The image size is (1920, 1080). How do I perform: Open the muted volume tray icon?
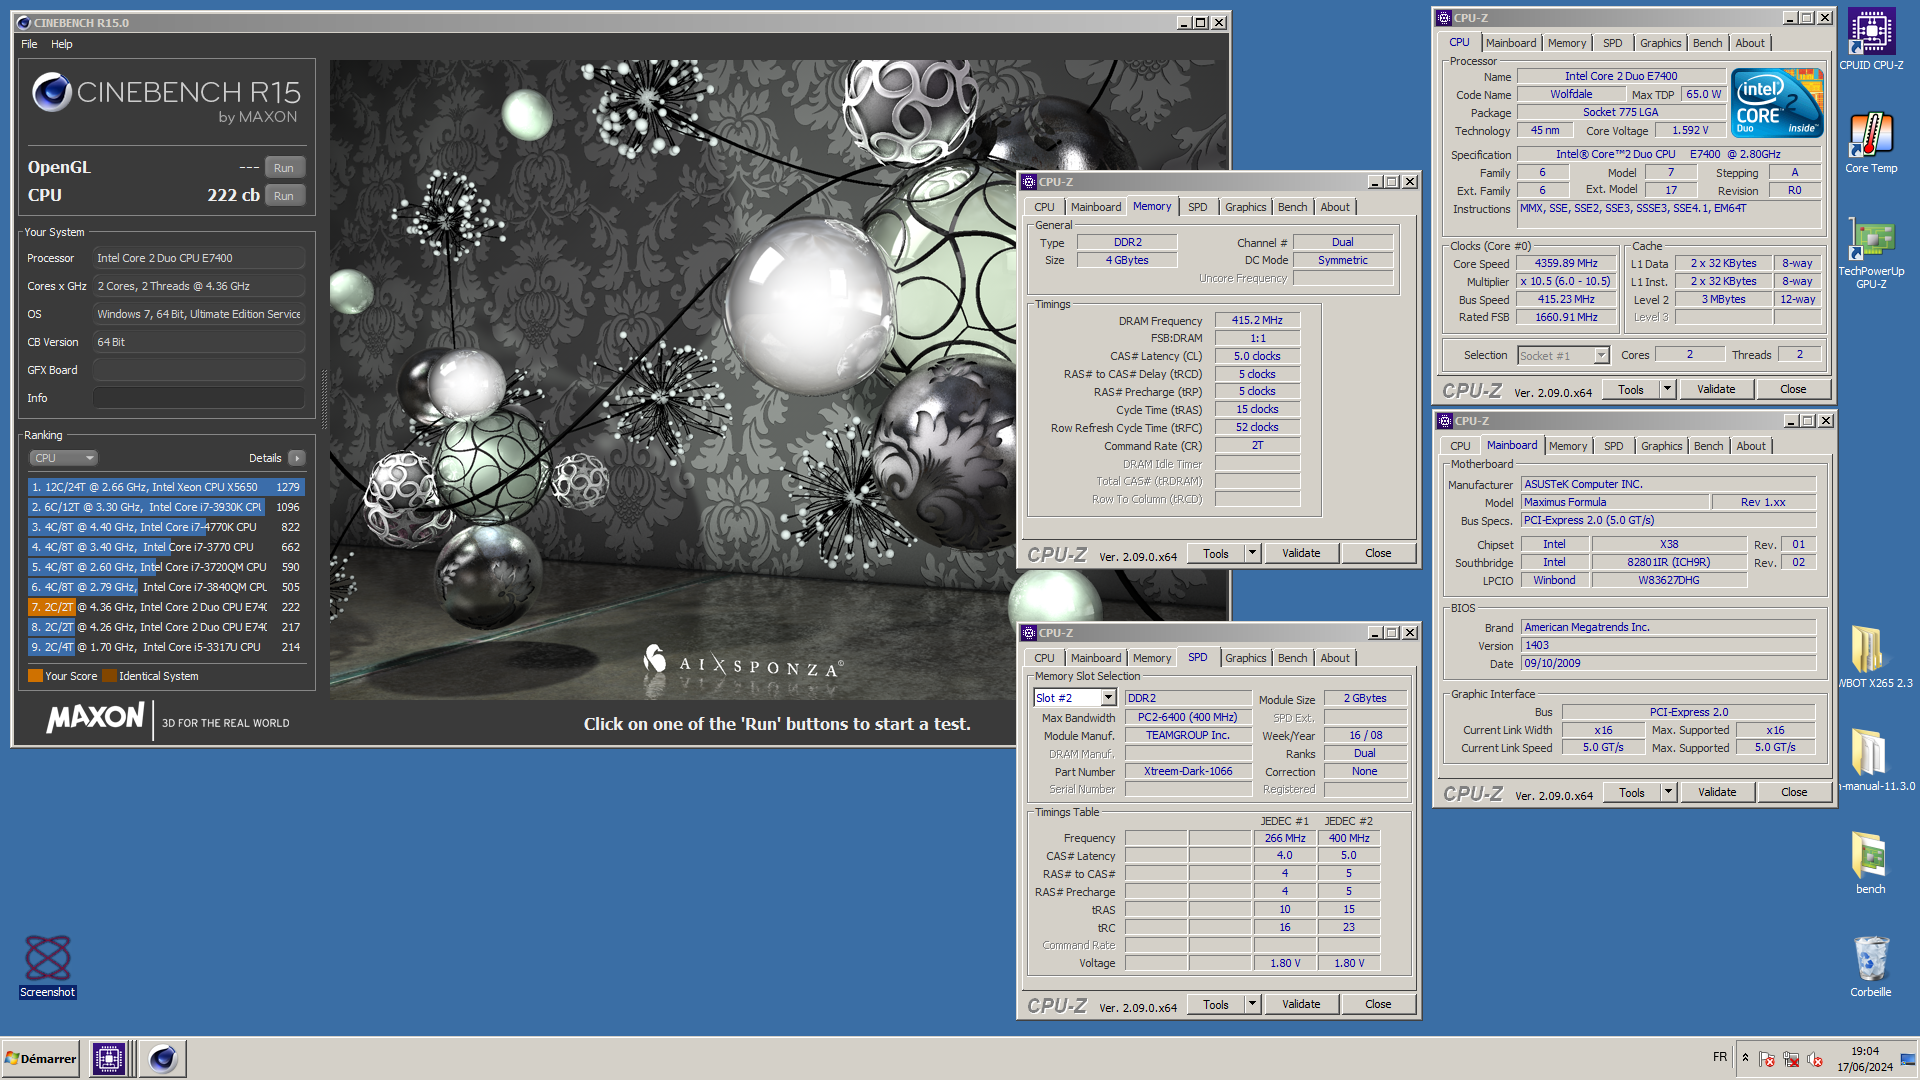[x=1815, y=1059]
